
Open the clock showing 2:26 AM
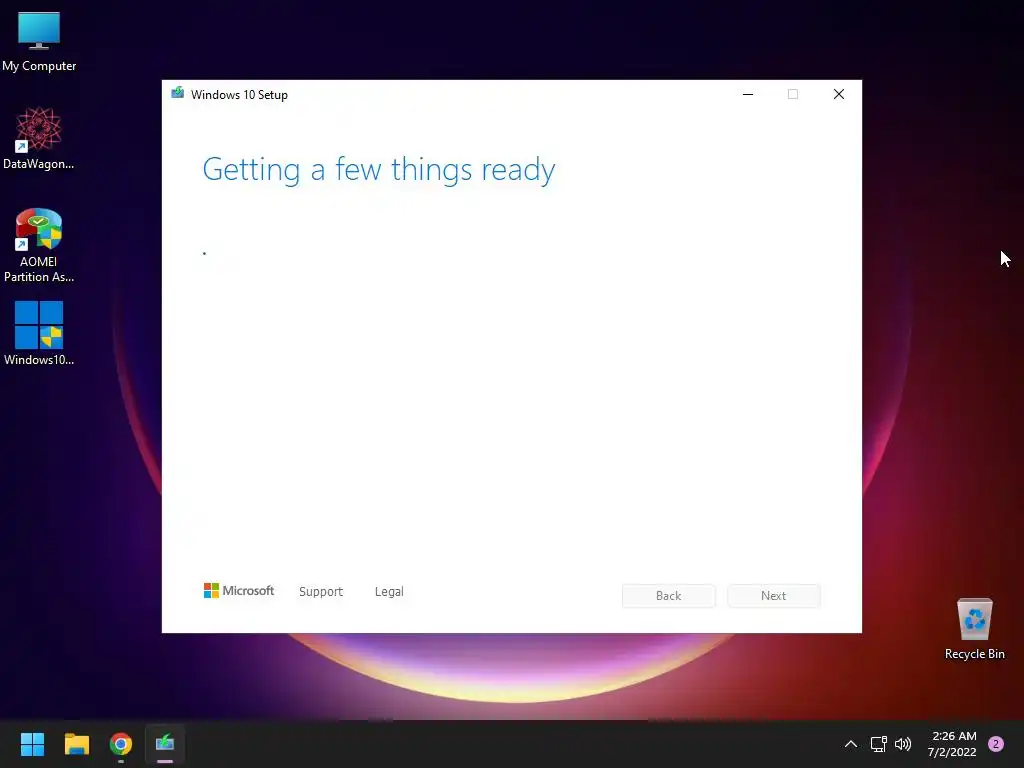point(952,744)
